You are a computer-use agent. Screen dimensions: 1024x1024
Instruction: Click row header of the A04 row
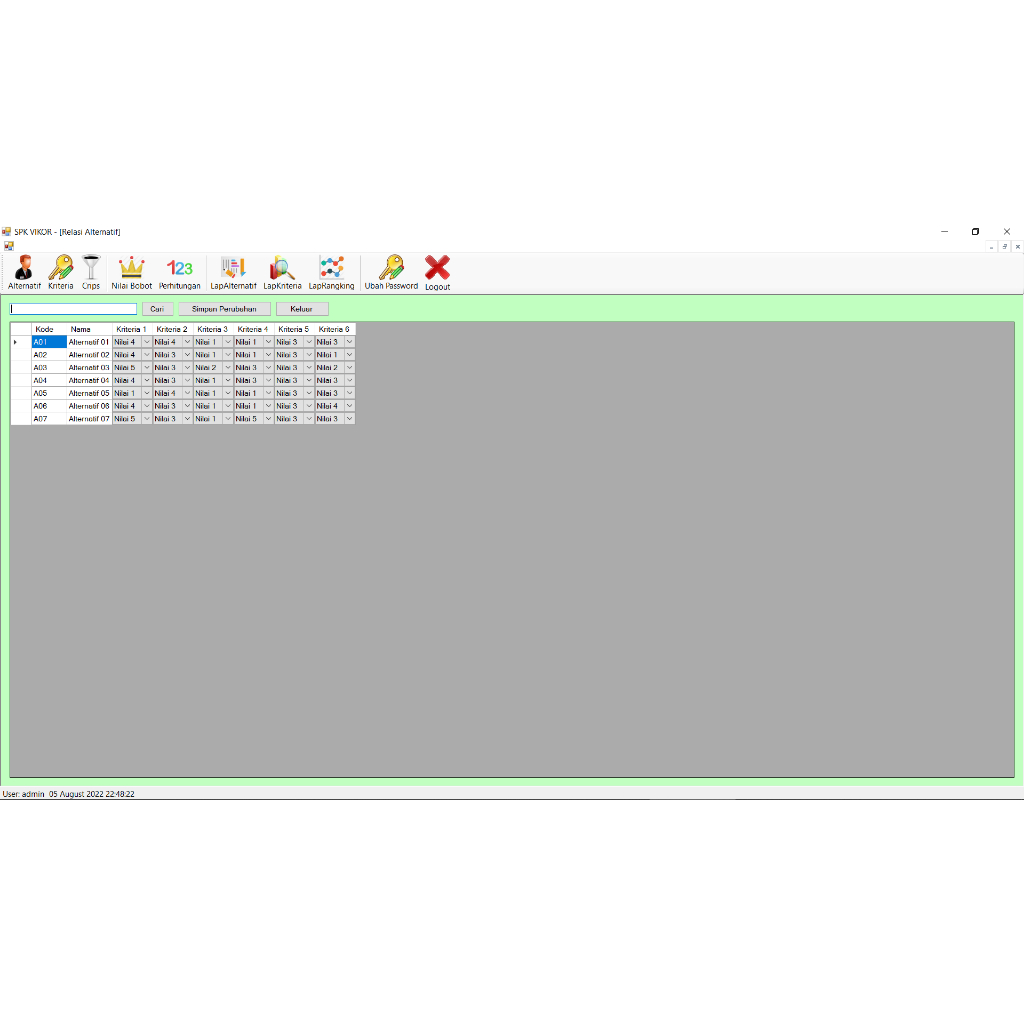(x=21, y=380)
